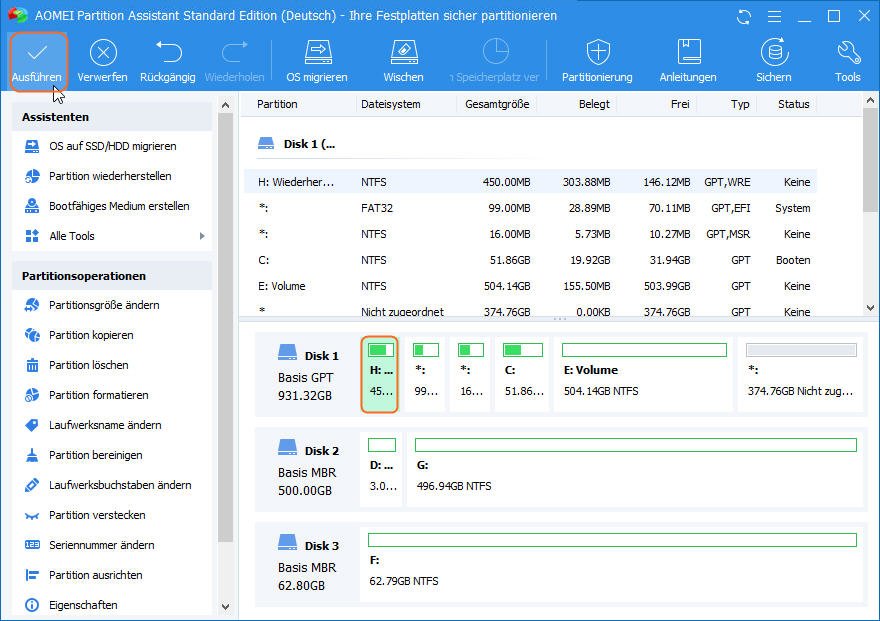Select 374.76GB unallocated block

(x=801, y=374)
